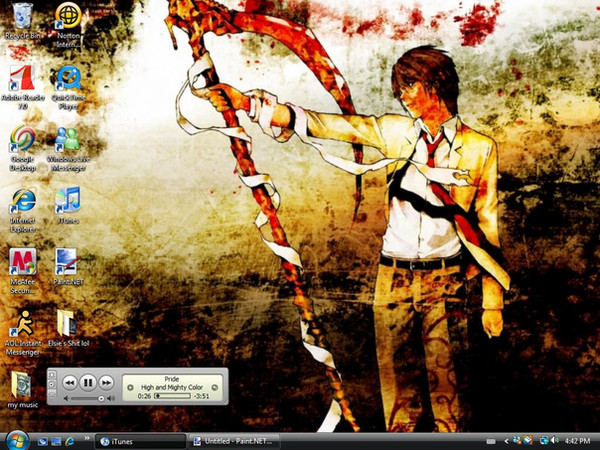Launch Internet Explorer from Quick Launch
Viewport: 600px width, 450px height.
pos(70,442)
